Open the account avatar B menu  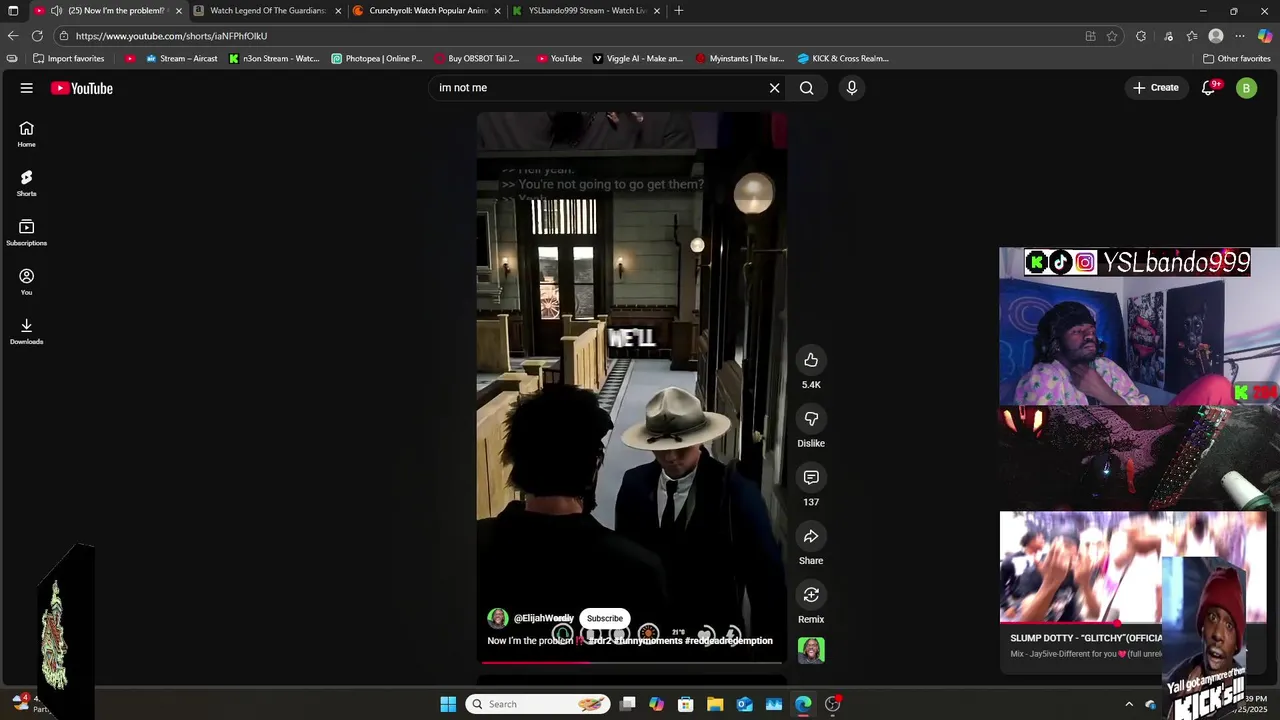pyautogui.click(x=1246, y=88)
